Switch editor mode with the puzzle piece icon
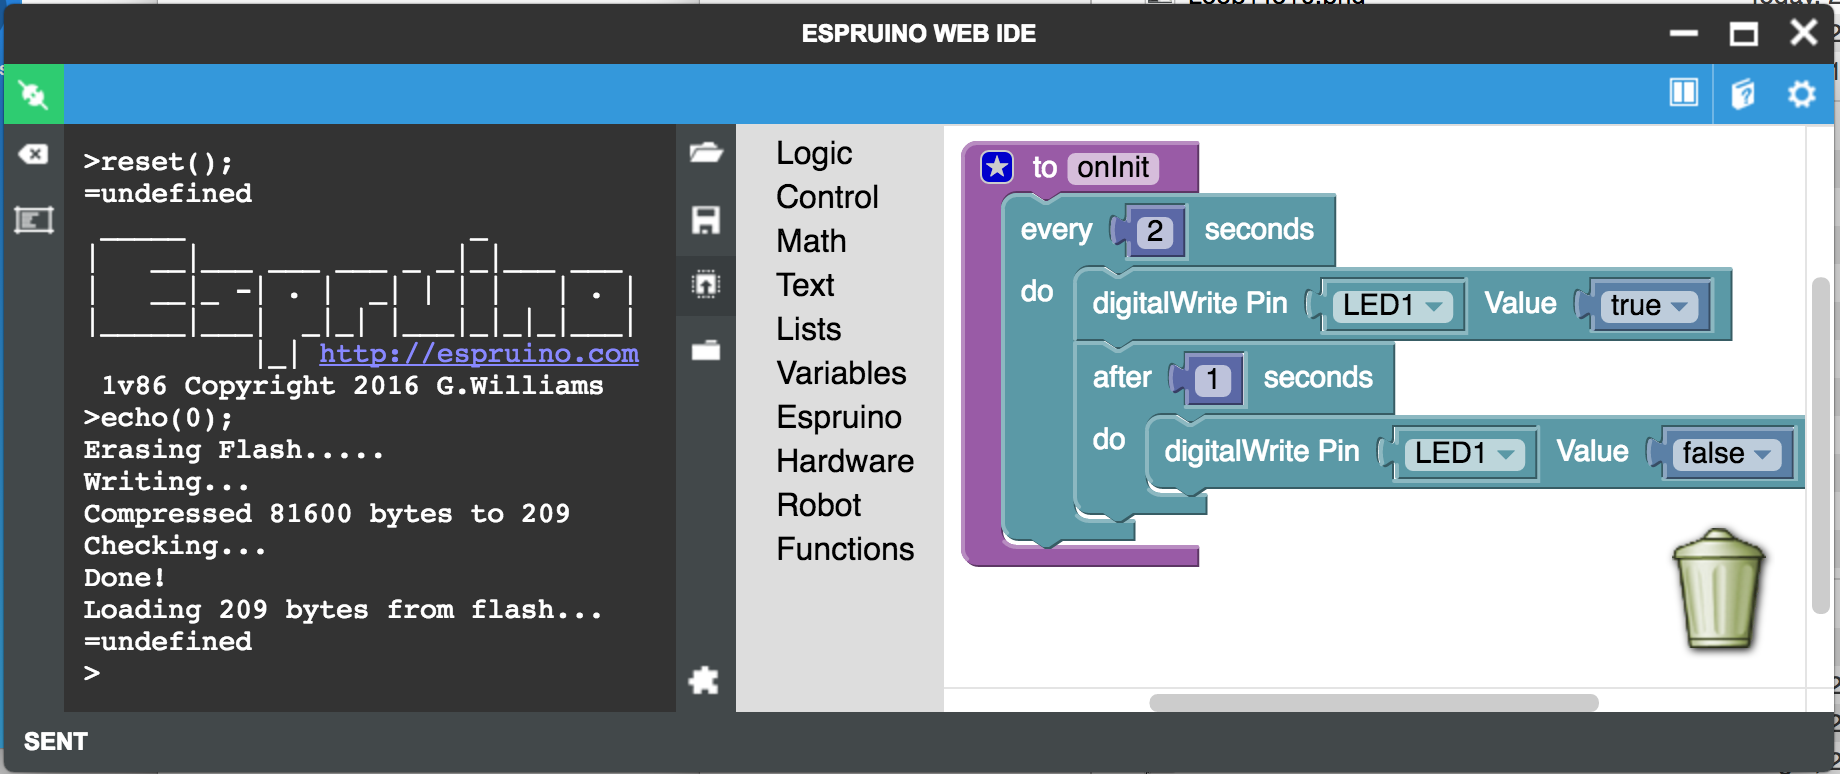Screen dimensions: 1840x774 click(x=704, y=681)
